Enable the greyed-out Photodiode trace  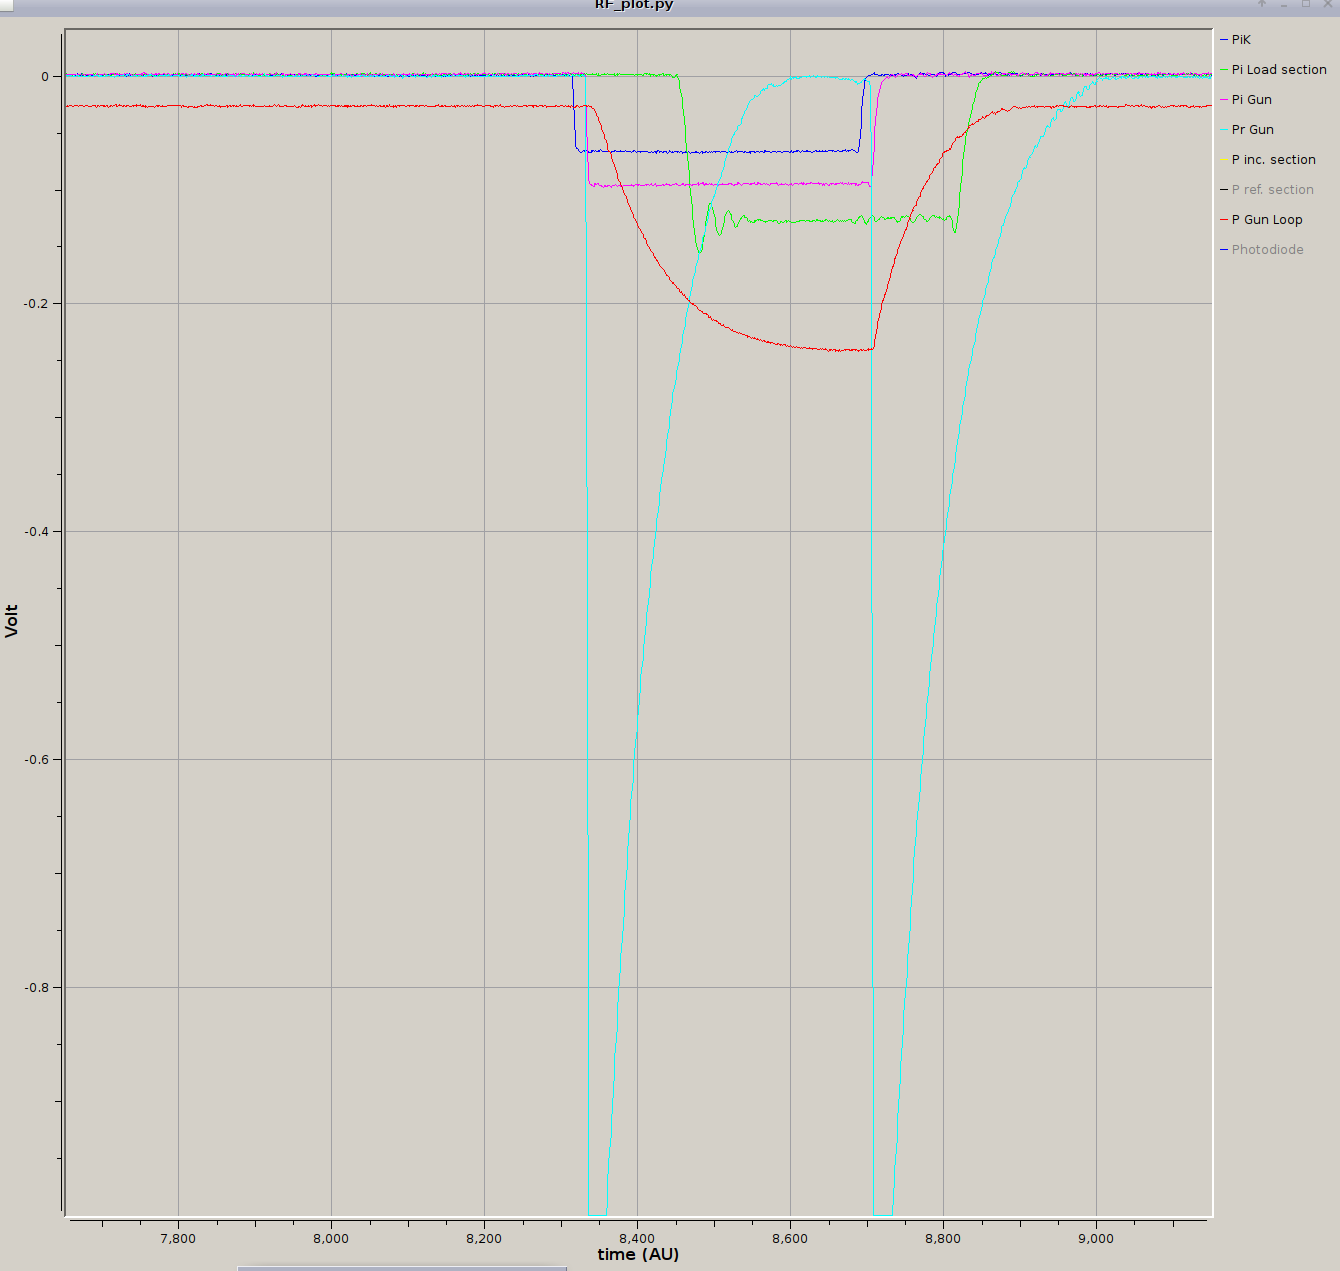tap(1267, 250)
